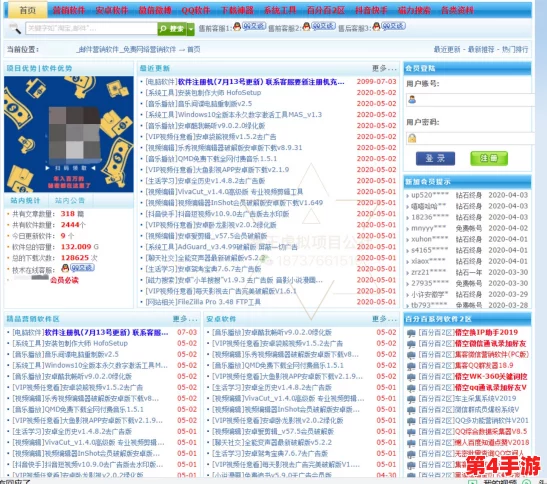Viewport: 547px width, 484px height.
Task: Expand 更多 link in 安卓软件 panel
Action: pyautogui.click(x=384, y=319)
